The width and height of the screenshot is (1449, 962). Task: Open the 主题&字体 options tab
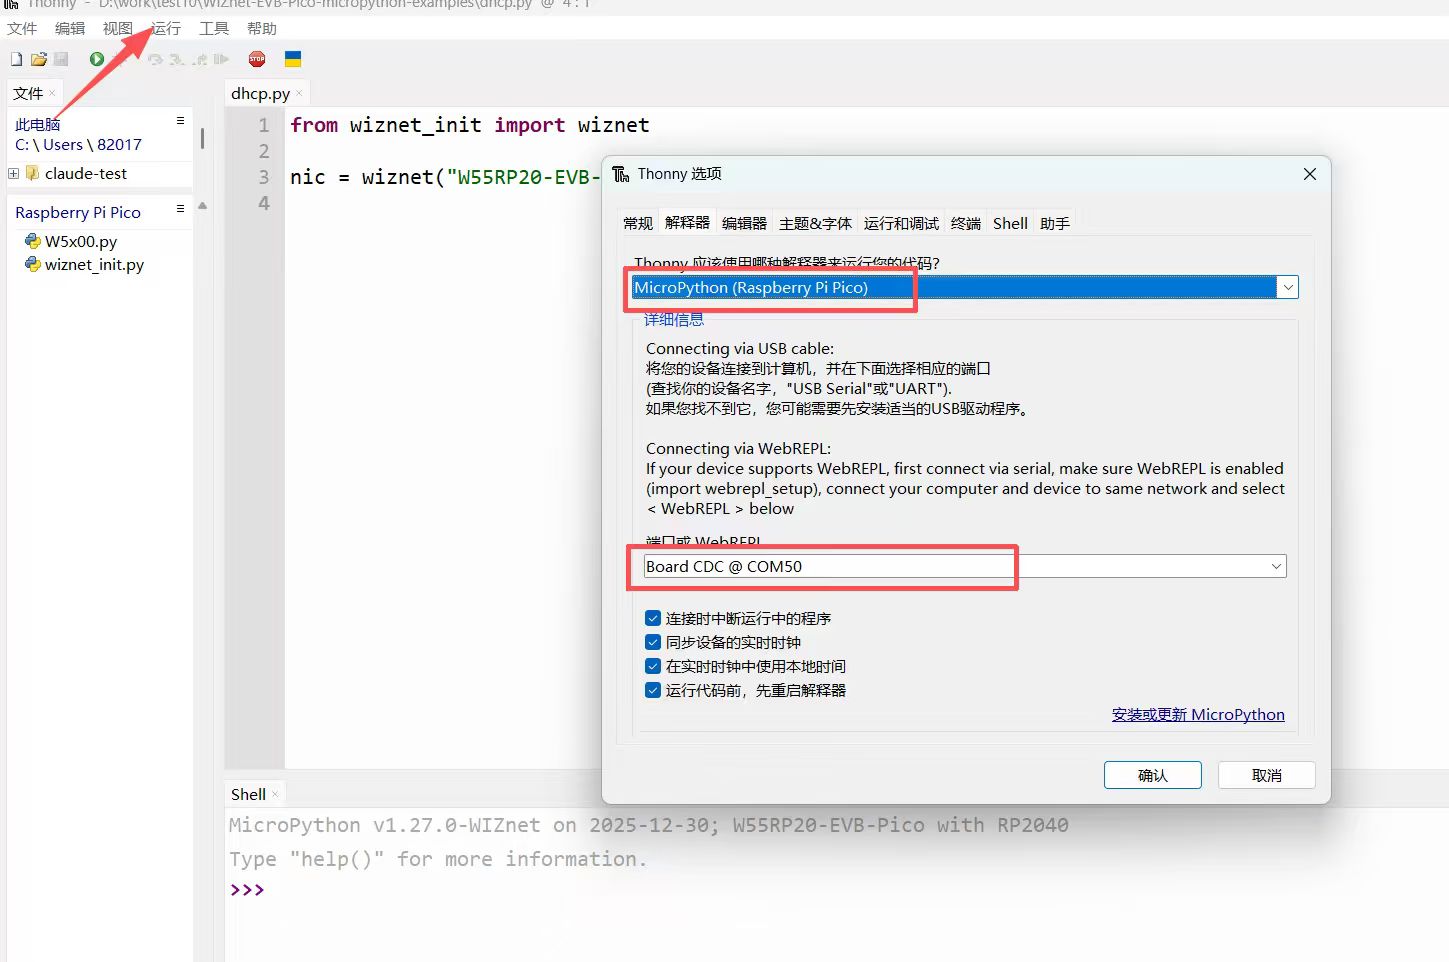[815, 224]
